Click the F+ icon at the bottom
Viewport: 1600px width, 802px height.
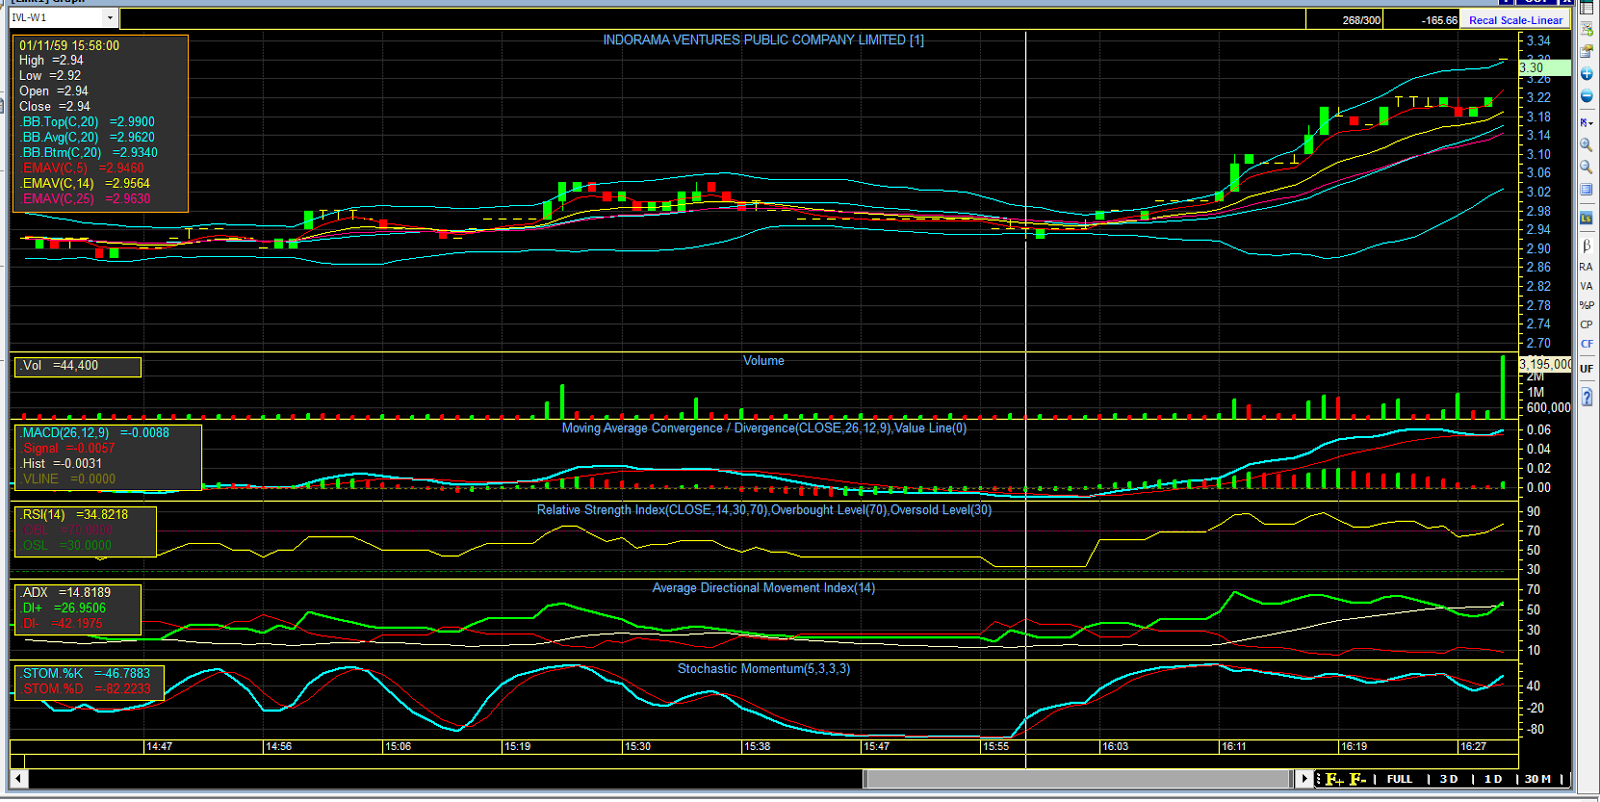point(1334,779)
